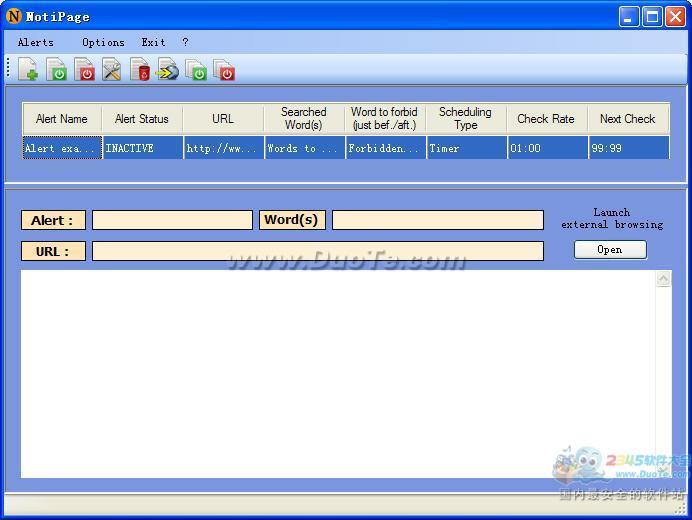
Task: Click the scroll up arrow in preview pane
Action: tap(663, 279)
